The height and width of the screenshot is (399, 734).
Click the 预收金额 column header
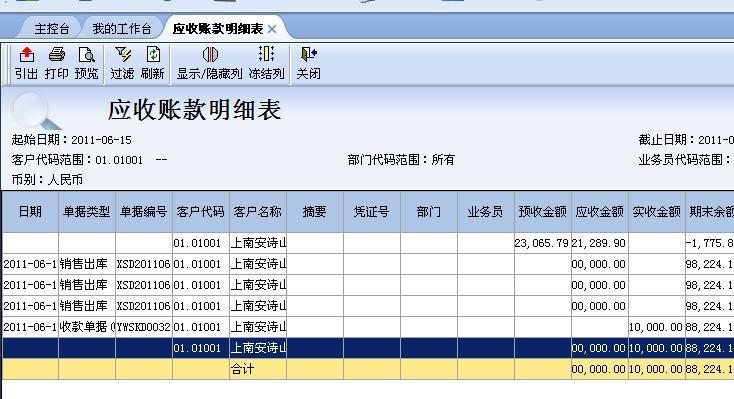pyautogui.click(x=543, y=212)
